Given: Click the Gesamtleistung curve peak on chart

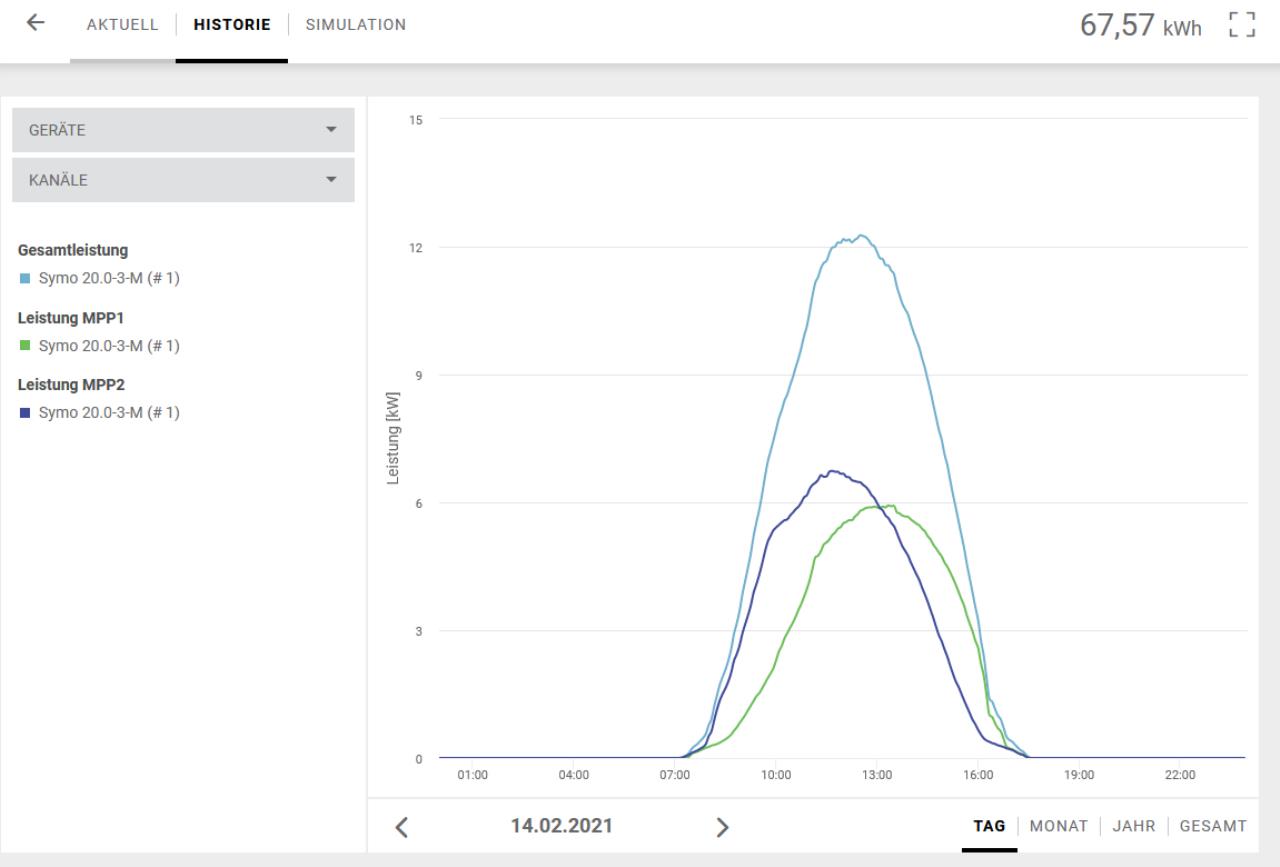Looking at the screenshot, I should click(x=860, y=236).
